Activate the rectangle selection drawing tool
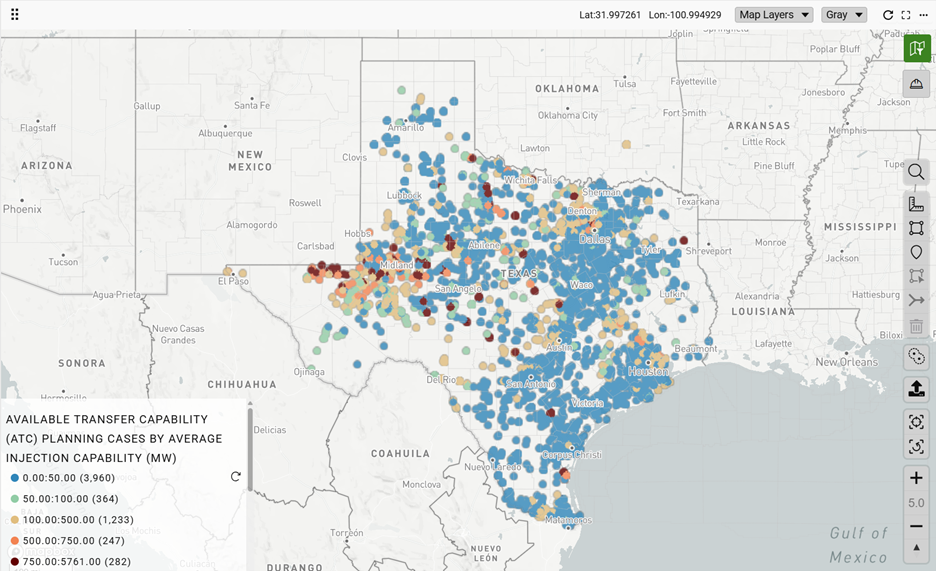 916,228
